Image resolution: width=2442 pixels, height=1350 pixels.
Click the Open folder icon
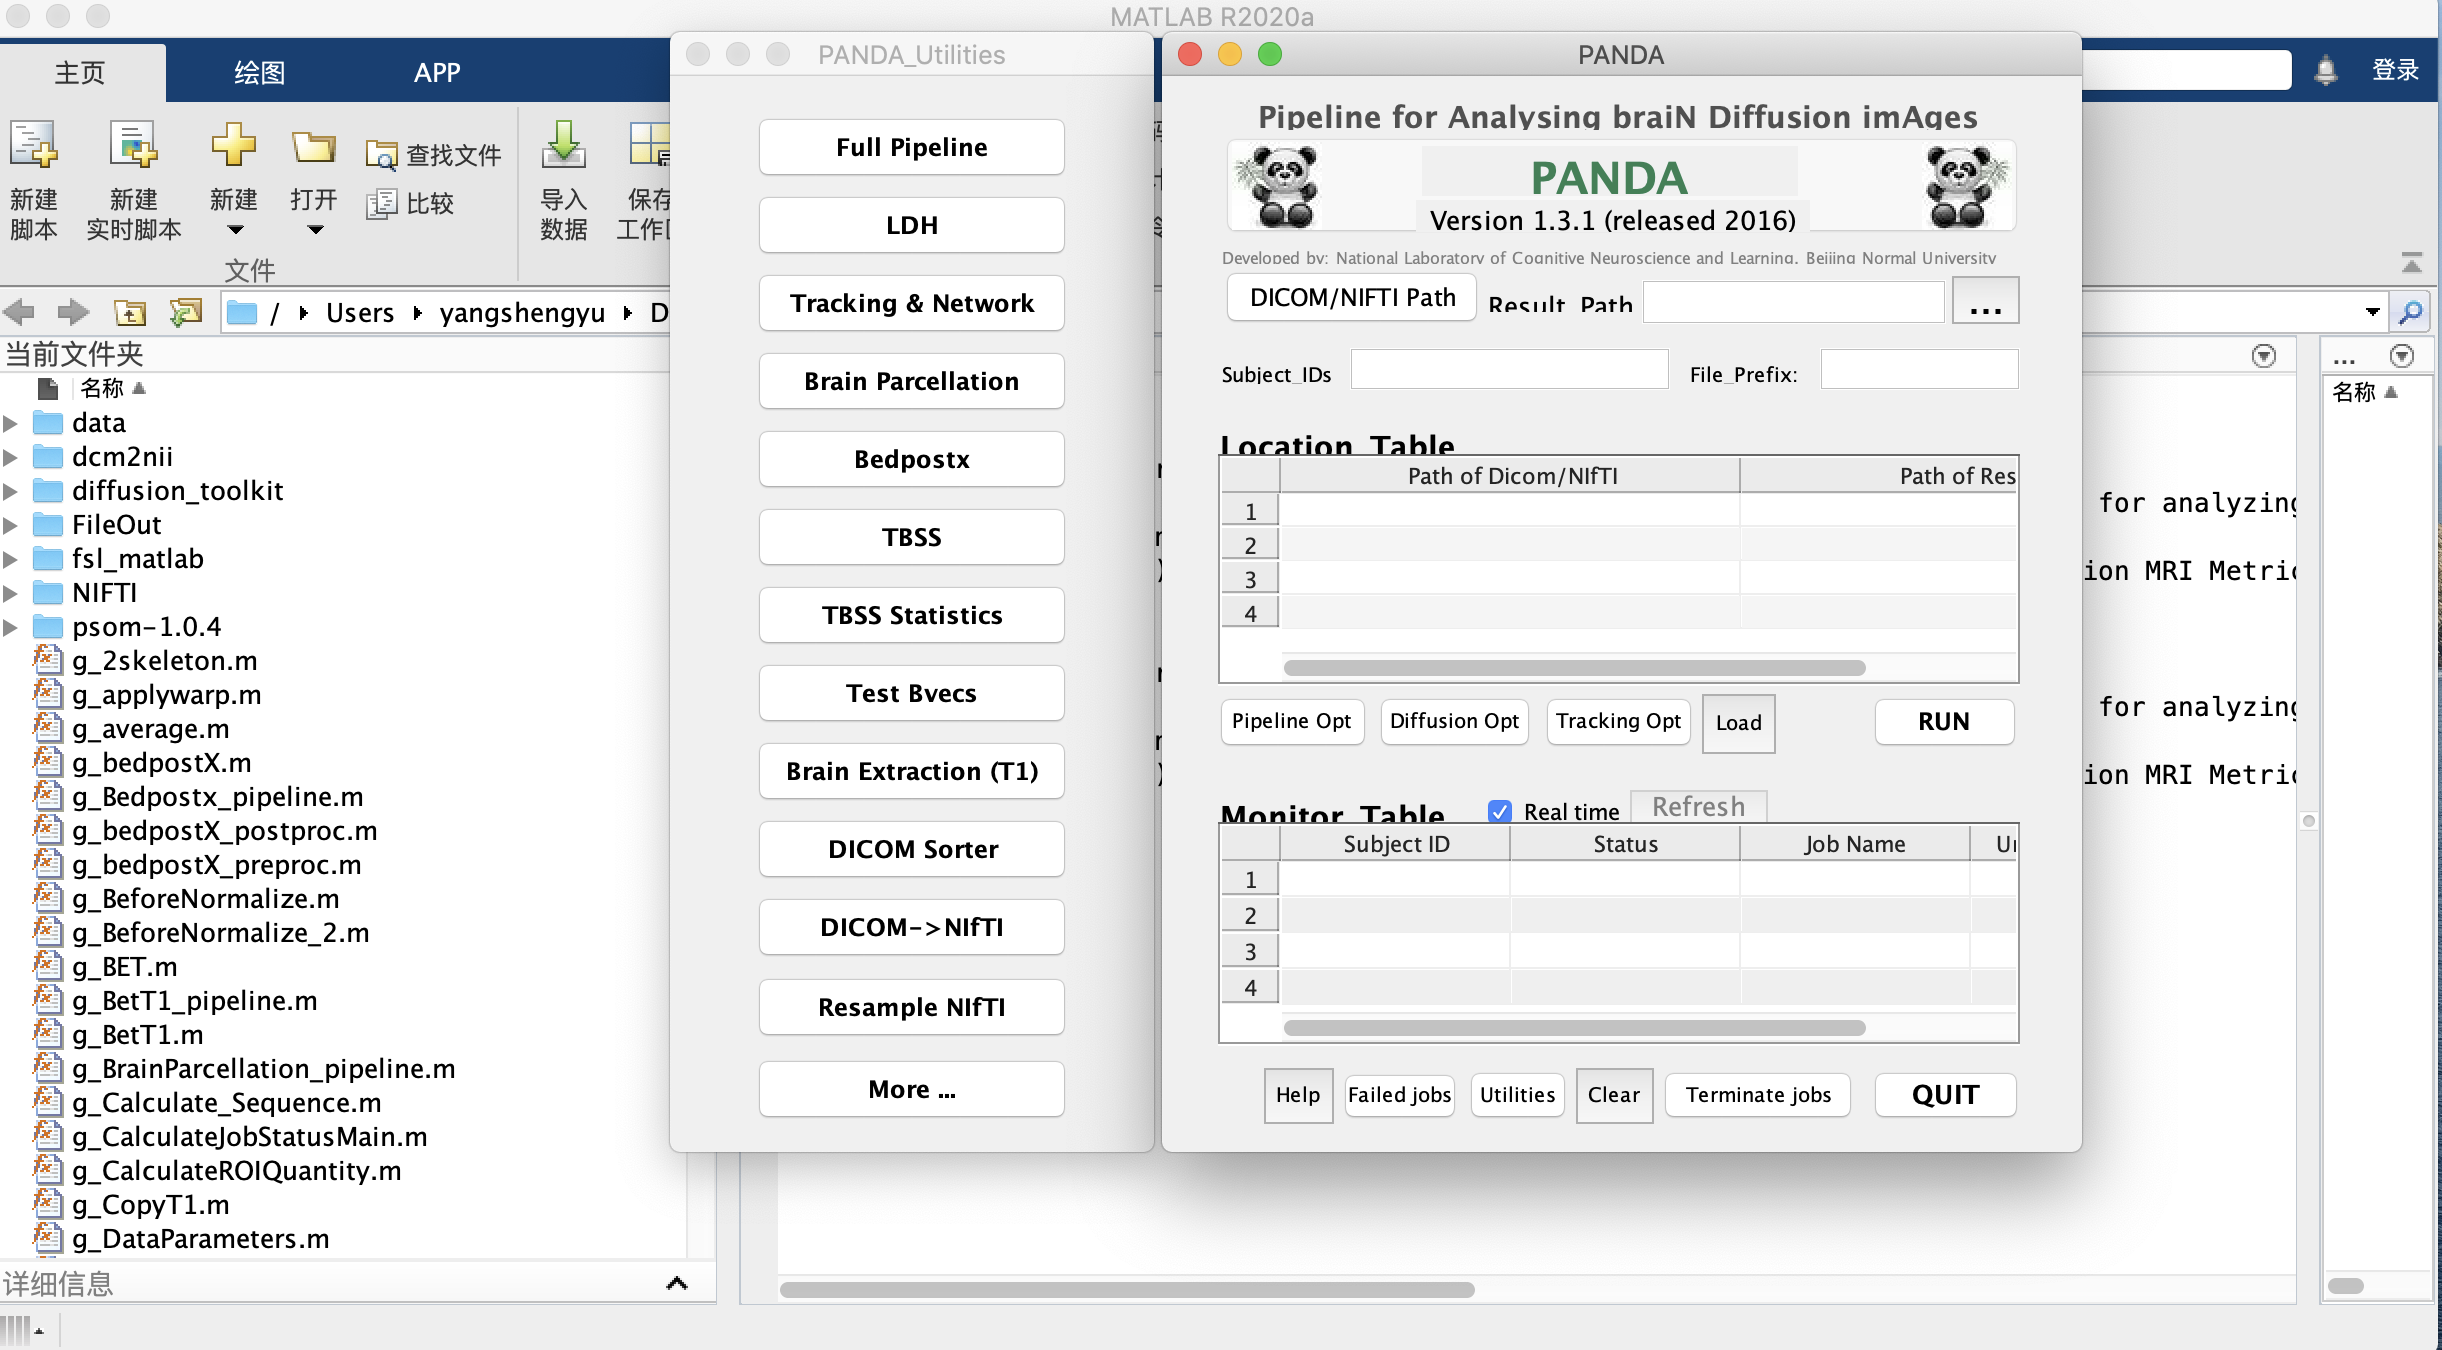313,149
